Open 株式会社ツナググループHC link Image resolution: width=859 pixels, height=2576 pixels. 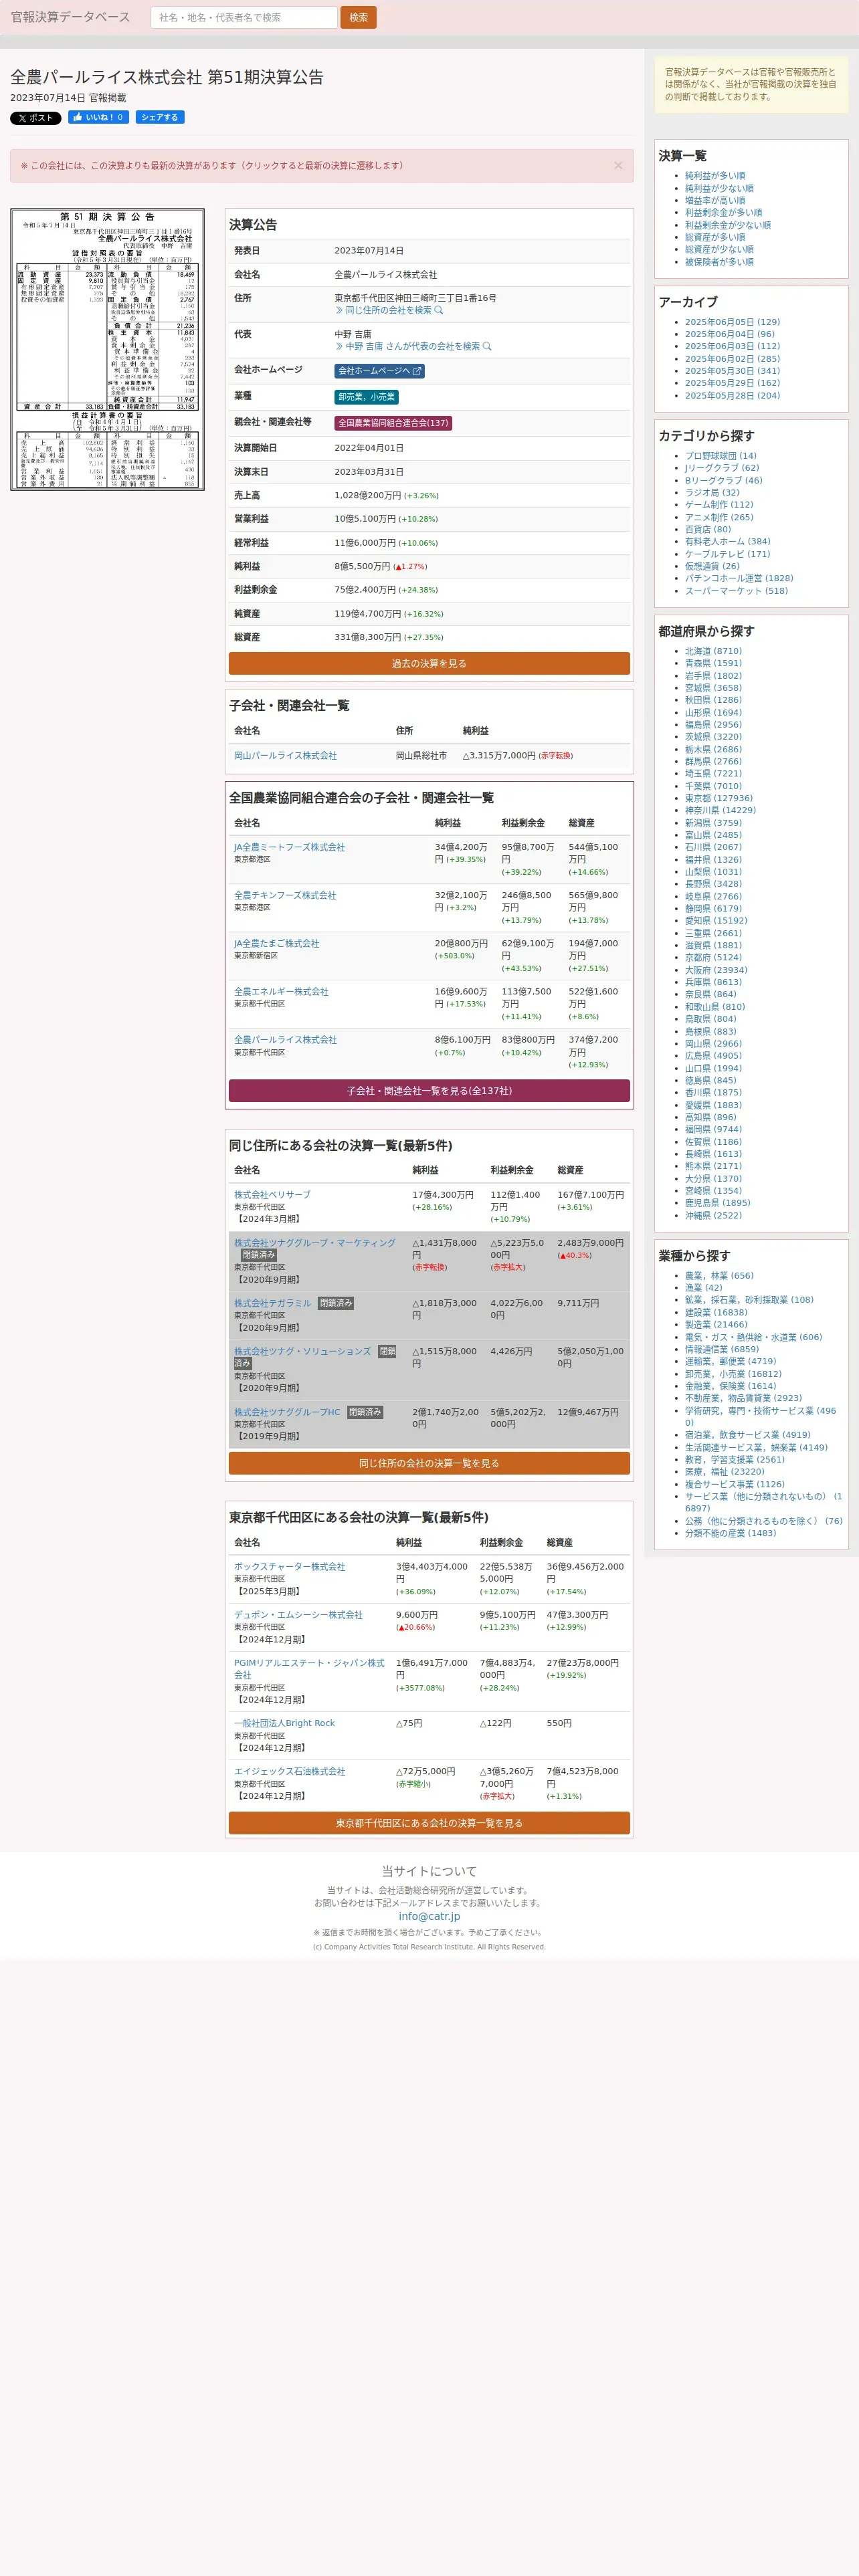[287, 1412]
